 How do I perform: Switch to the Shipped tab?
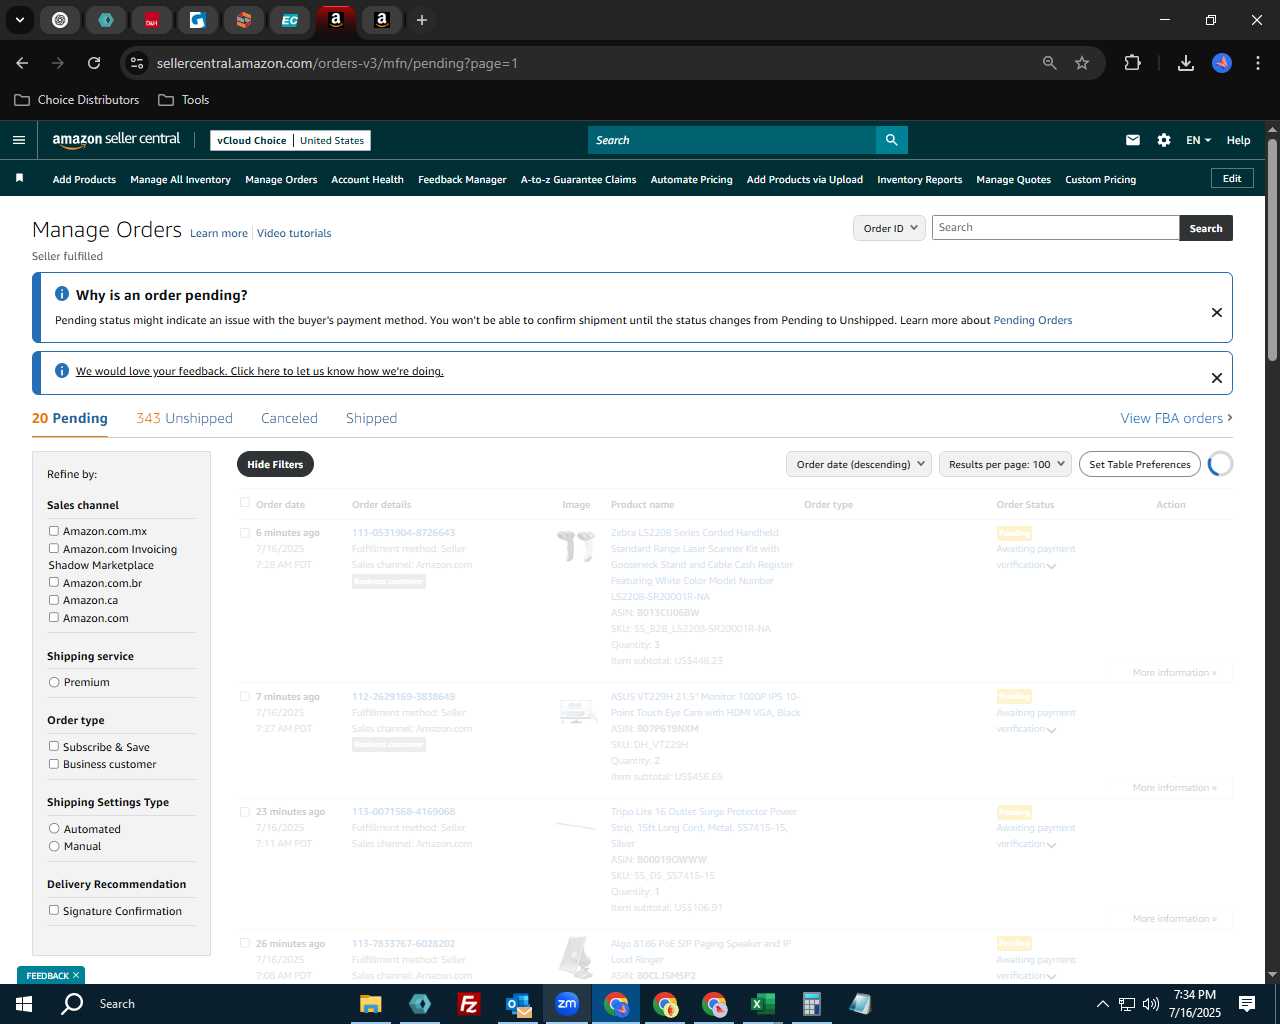(371, 418)
